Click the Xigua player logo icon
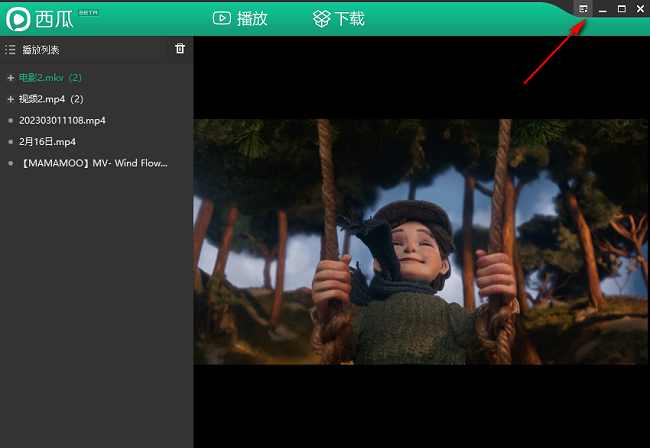 [x=19, y=18]
